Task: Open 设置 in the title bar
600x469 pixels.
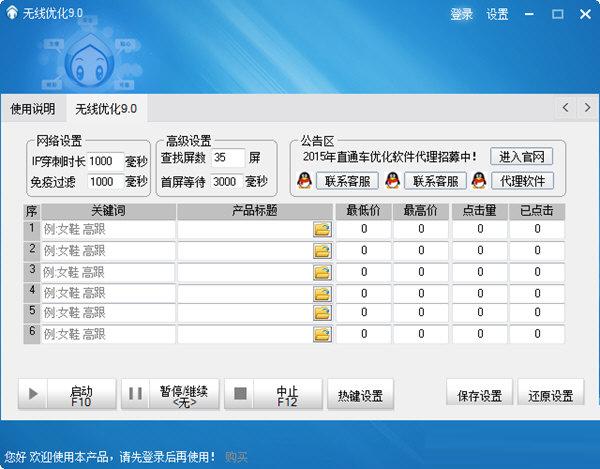Action: coord(497,14)
